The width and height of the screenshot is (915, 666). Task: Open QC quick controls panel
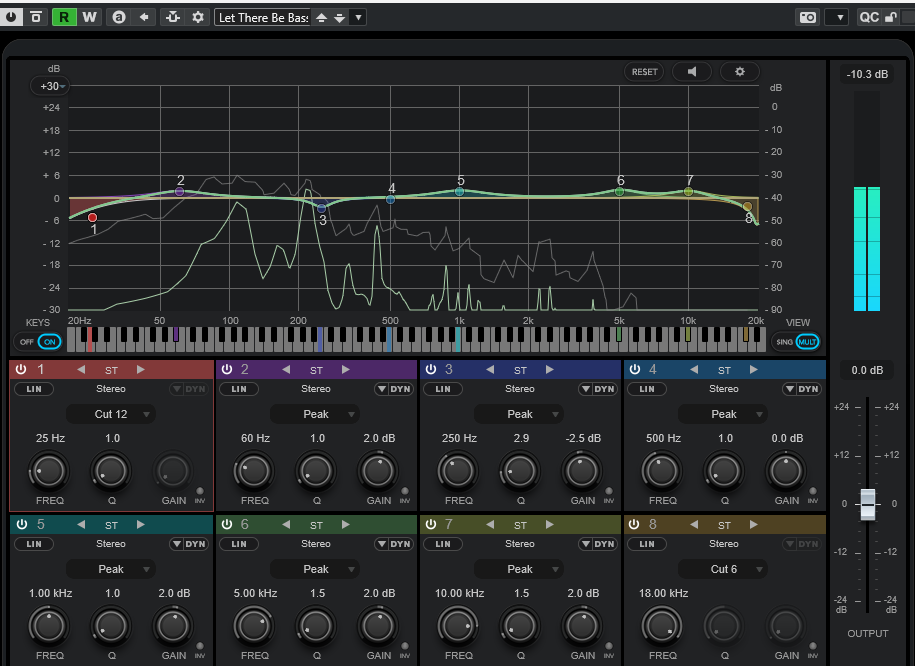click(869, 17)
